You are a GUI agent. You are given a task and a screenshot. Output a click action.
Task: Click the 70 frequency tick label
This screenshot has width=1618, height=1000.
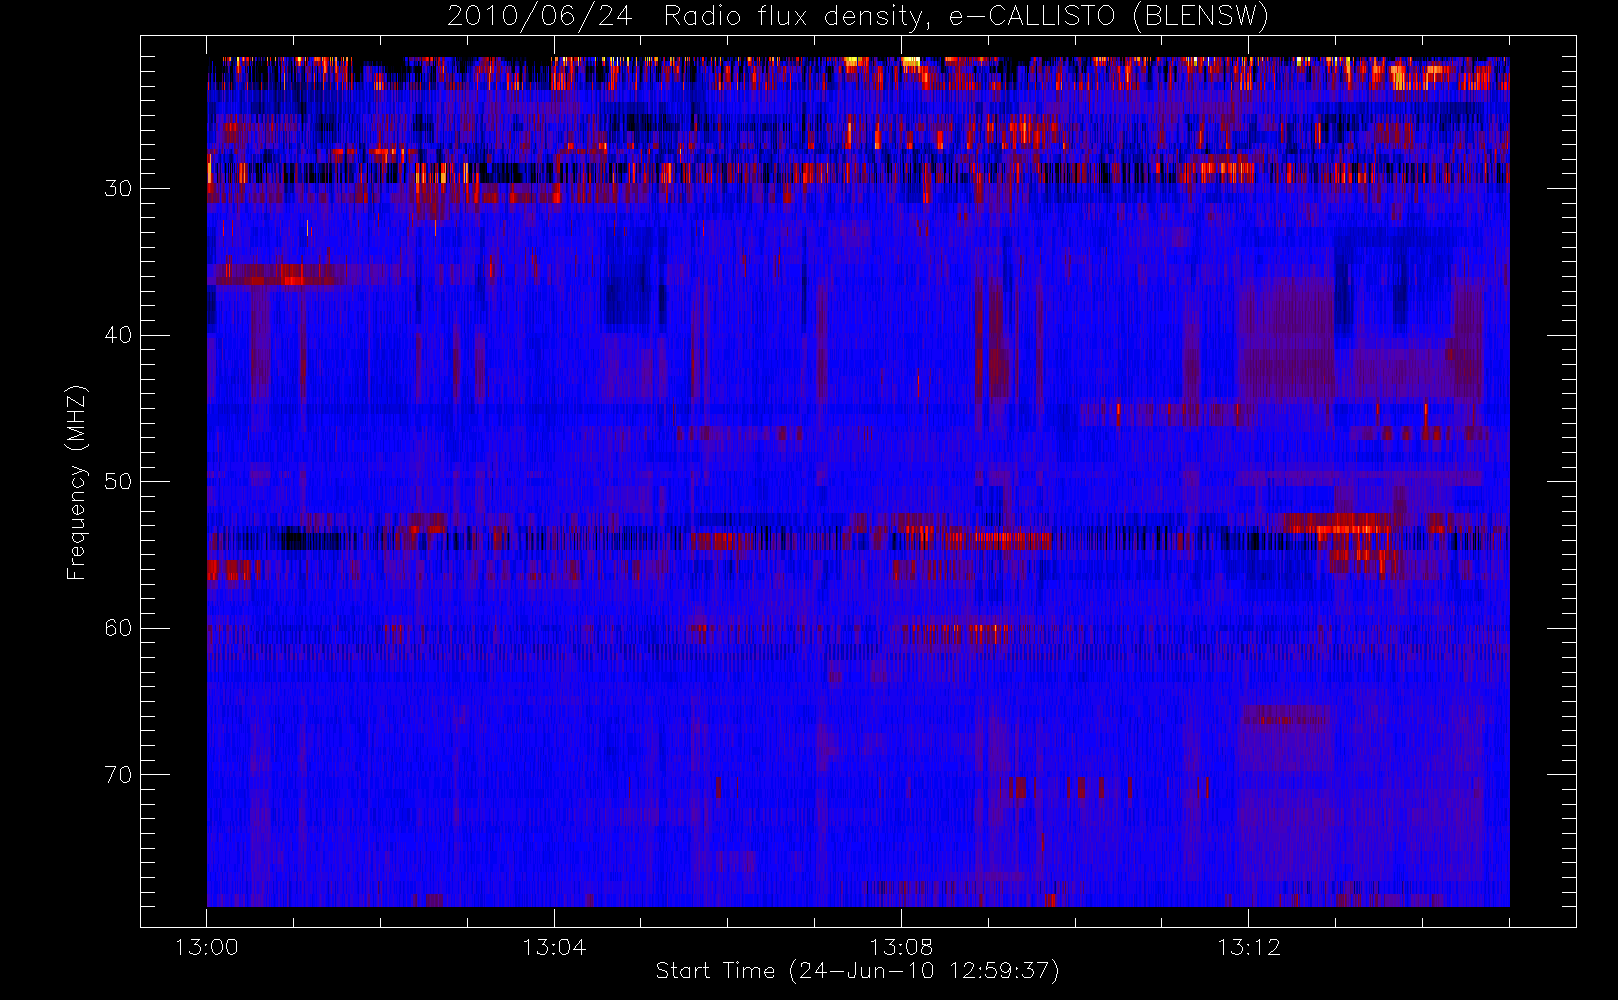point(118,775)
